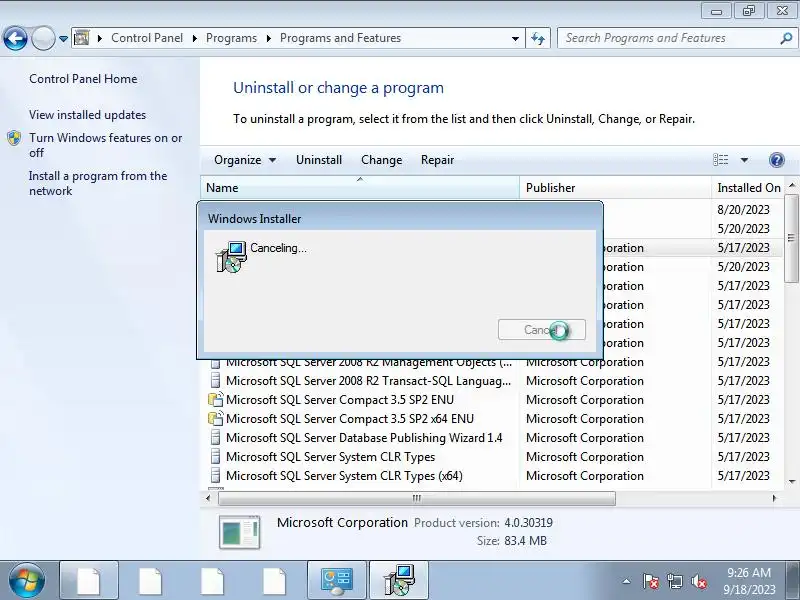
Task: Click the muted volume tray icon
Action: pos(698,581)
